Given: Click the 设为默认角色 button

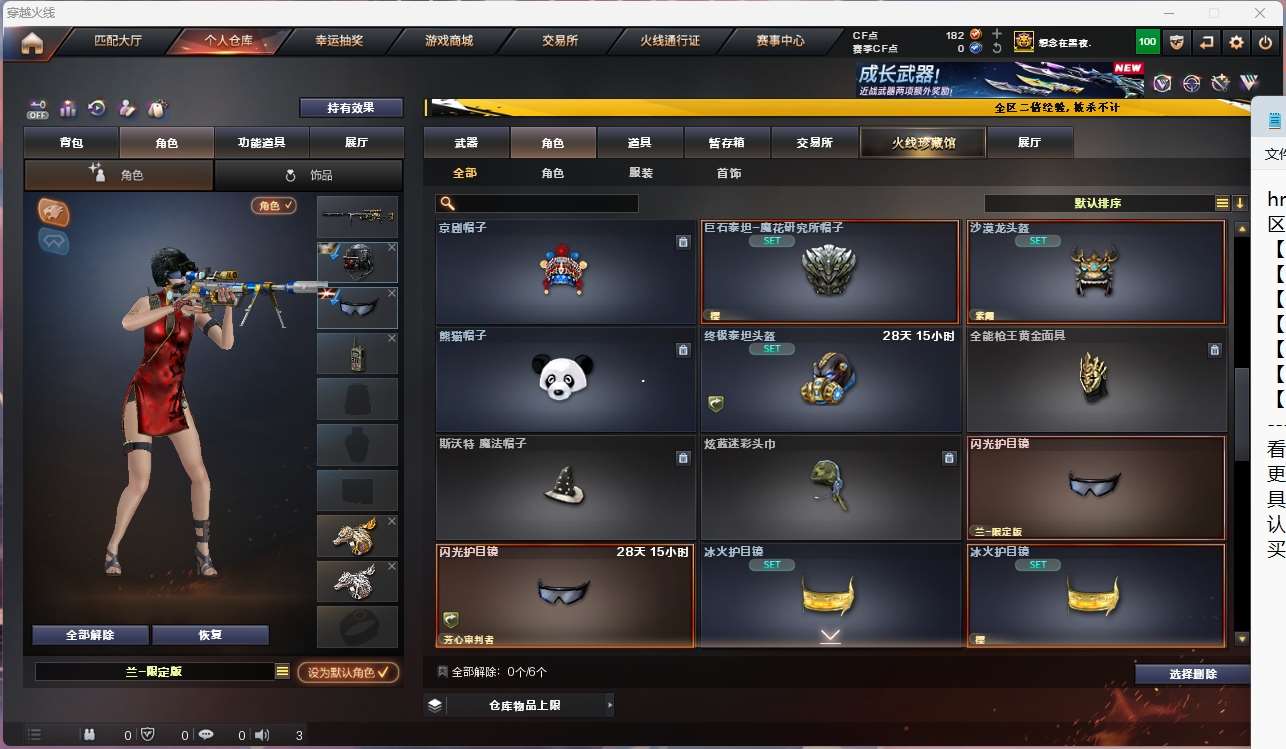Looking at the screenshot, I should point(348,672).
